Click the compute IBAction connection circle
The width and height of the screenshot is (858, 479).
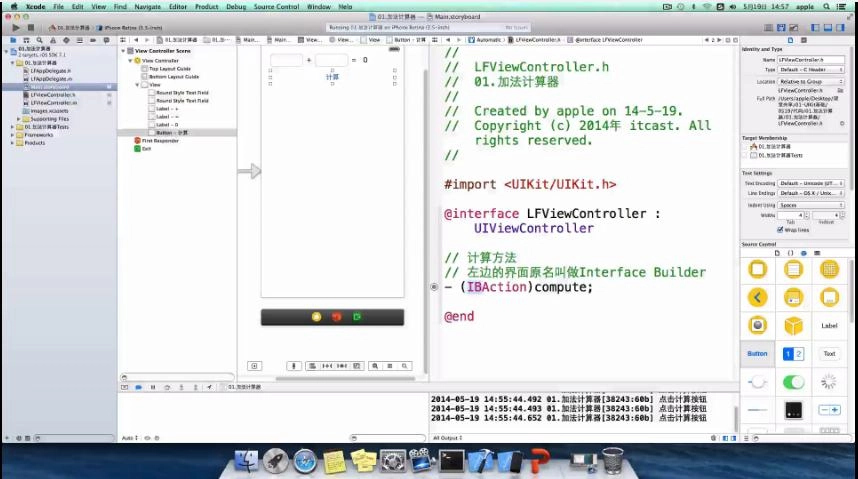click(434, 287)
